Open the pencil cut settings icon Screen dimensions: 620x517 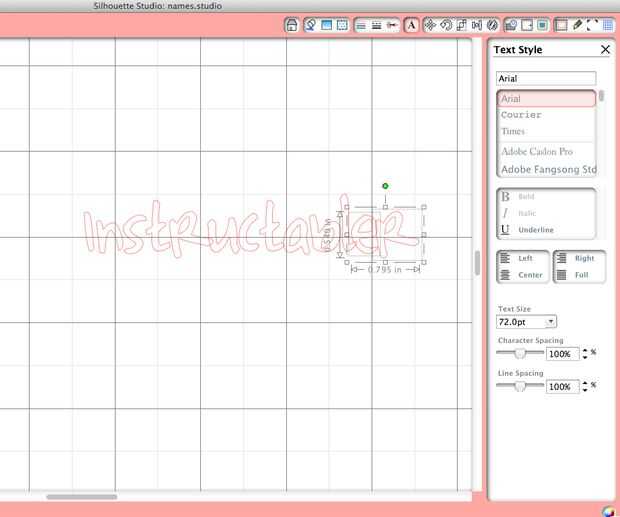(x=577, y=25)
